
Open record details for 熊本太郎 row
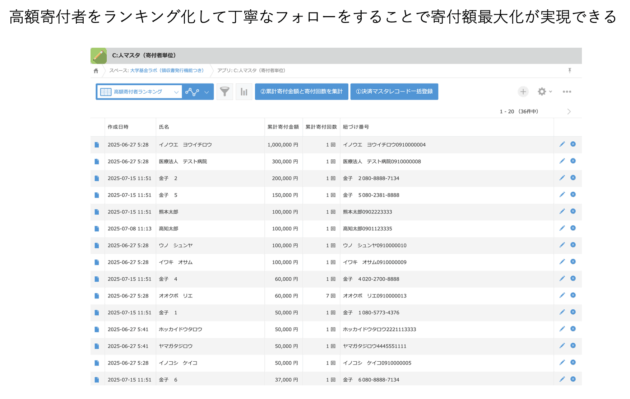pos(97,212)
